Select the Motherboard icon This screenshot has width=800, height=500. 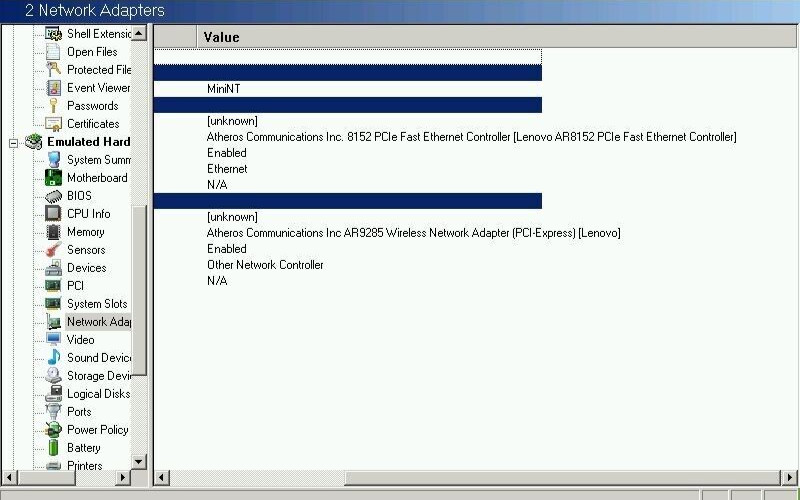(x=53, y=178)
